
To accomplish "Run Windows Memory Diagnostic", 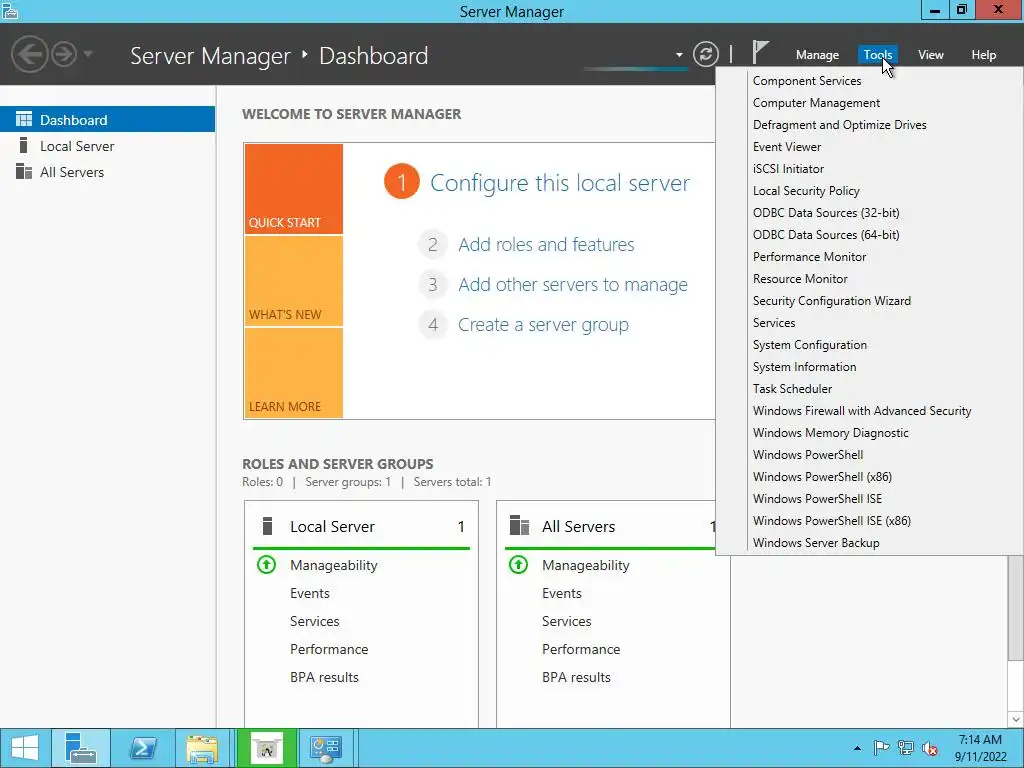I will click(830, 432).
